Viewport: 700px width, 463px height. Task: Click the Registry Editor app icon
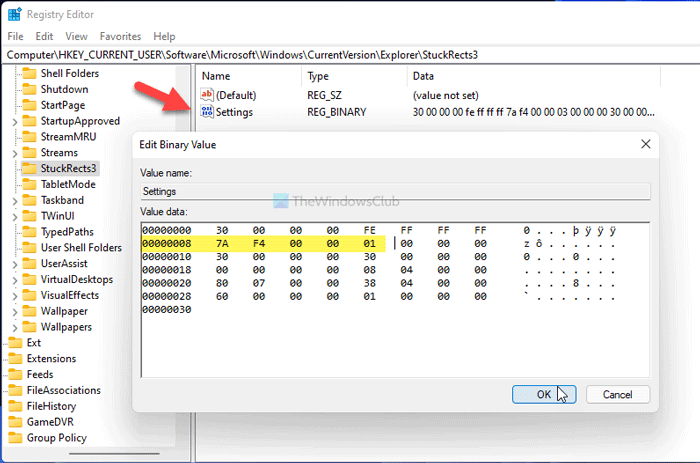tap(14, 14)
